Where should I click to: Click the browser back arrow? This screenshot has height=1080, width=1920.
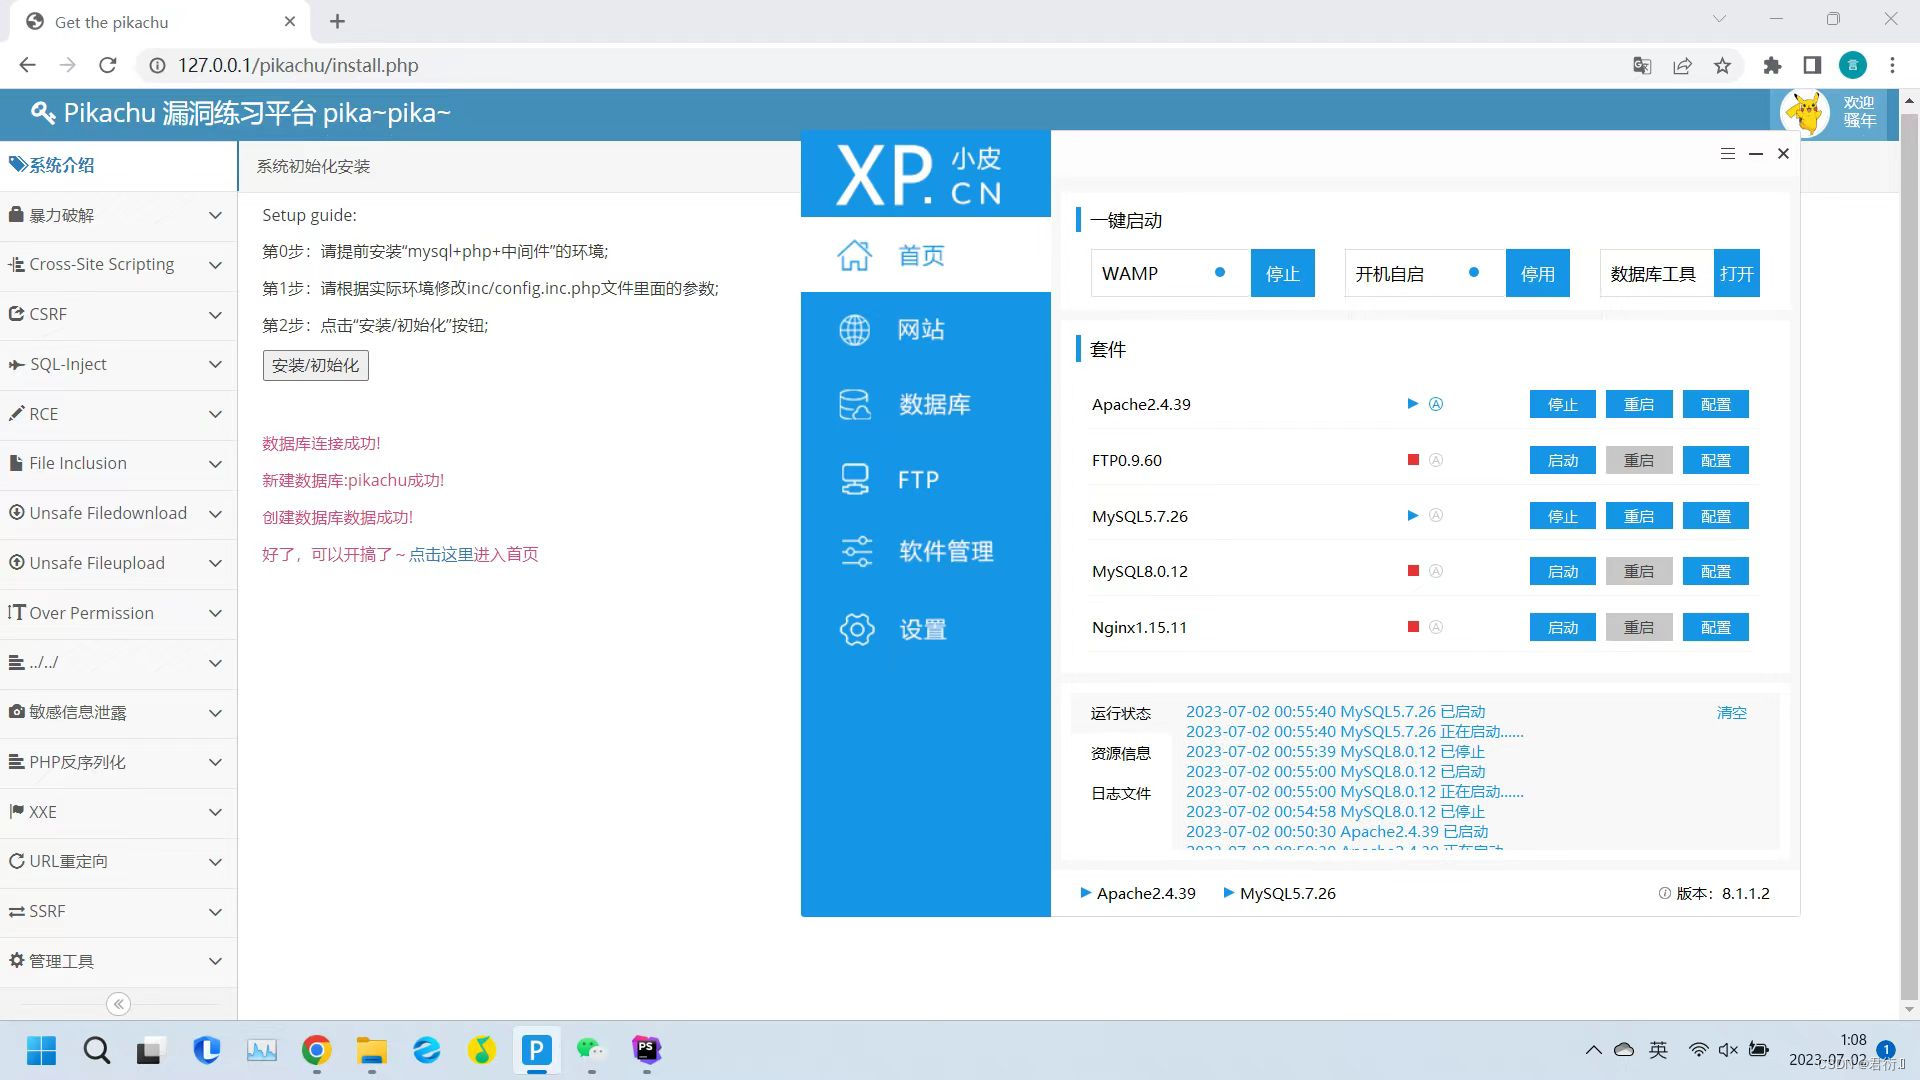pyautogui.click(x=27, y=65)
